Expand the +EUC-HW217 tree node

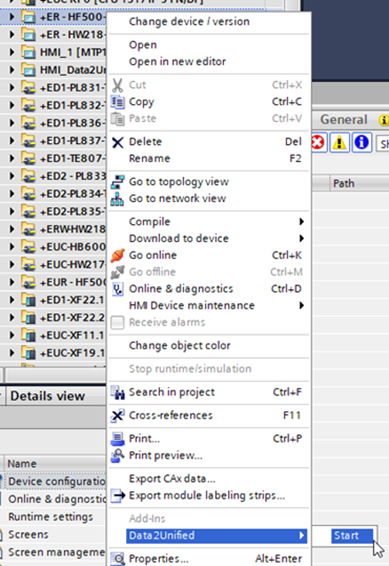[12, 265]
